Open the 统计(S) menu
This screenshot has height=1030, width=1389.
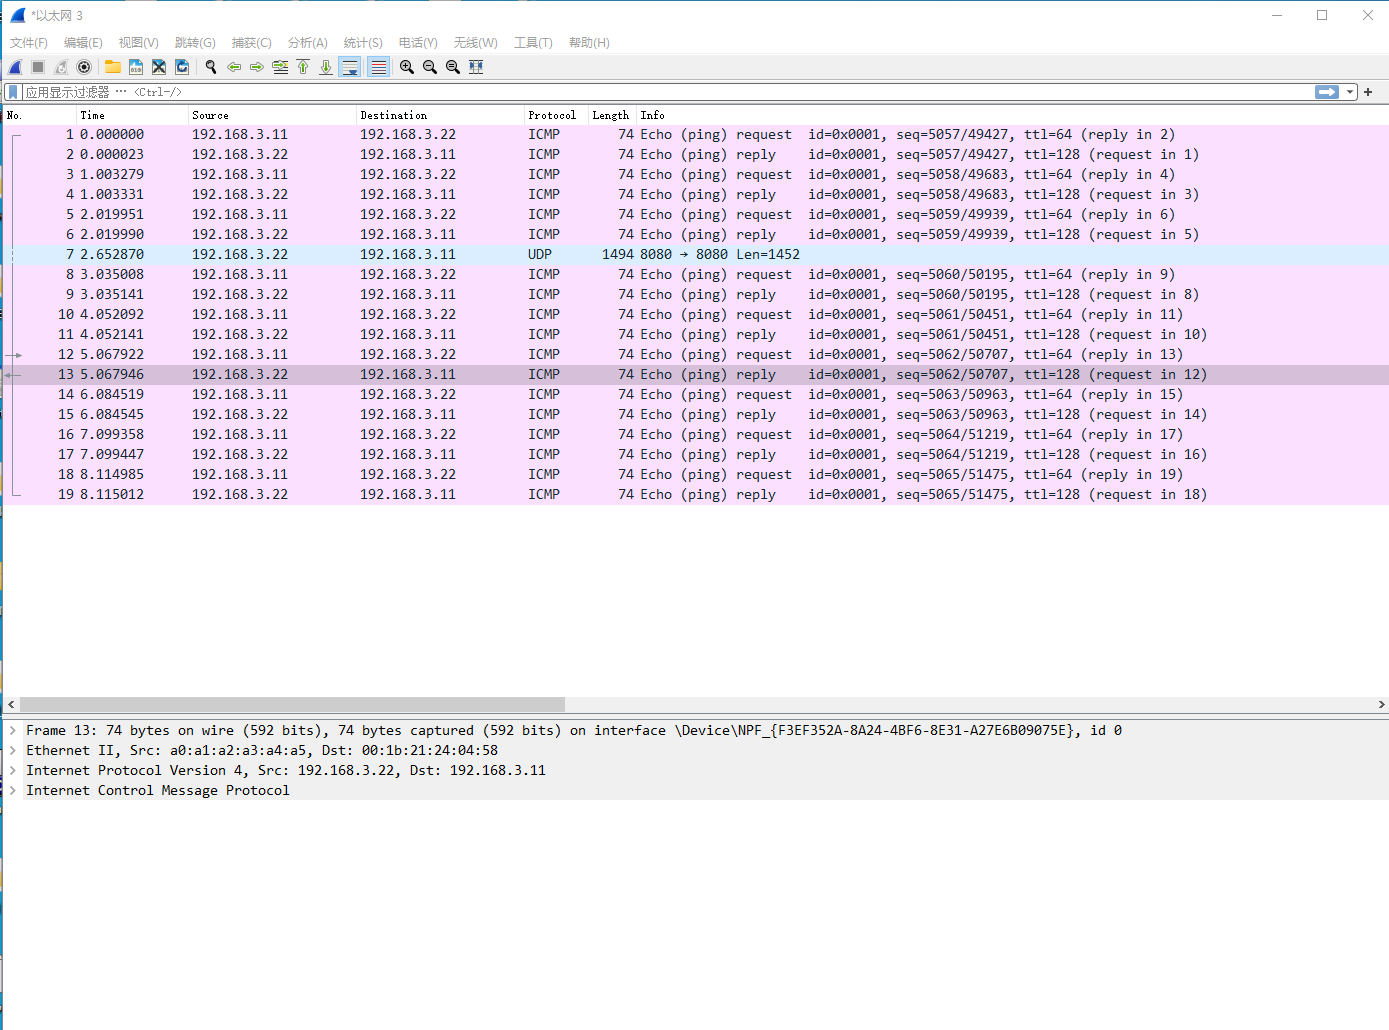point(362,42)
